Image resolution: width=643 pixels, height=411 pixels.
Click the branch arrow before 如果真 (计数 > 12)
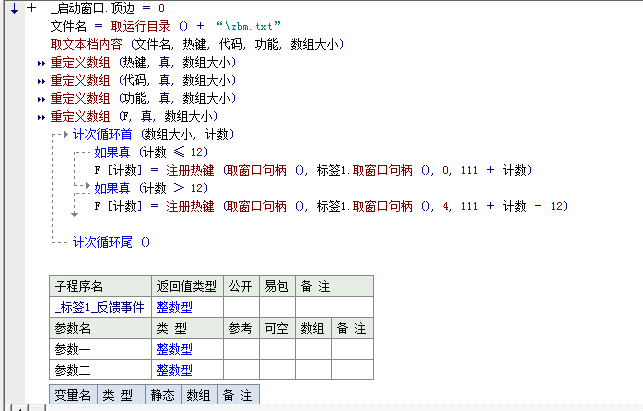click(x=85, y=188)
